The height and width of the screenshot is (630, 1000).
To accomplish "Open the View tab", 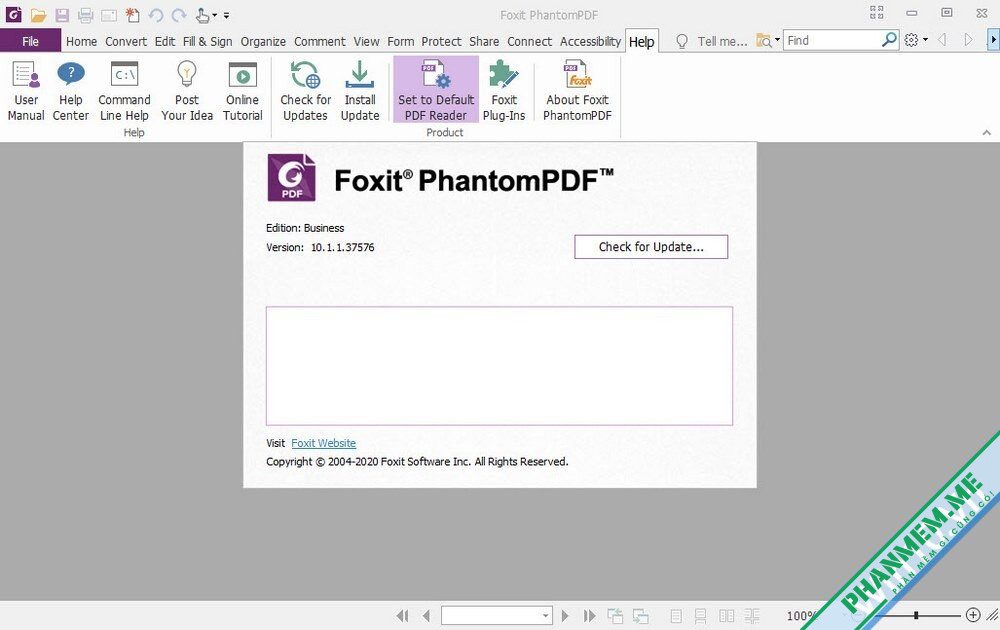I will click(x=366, y=41).
